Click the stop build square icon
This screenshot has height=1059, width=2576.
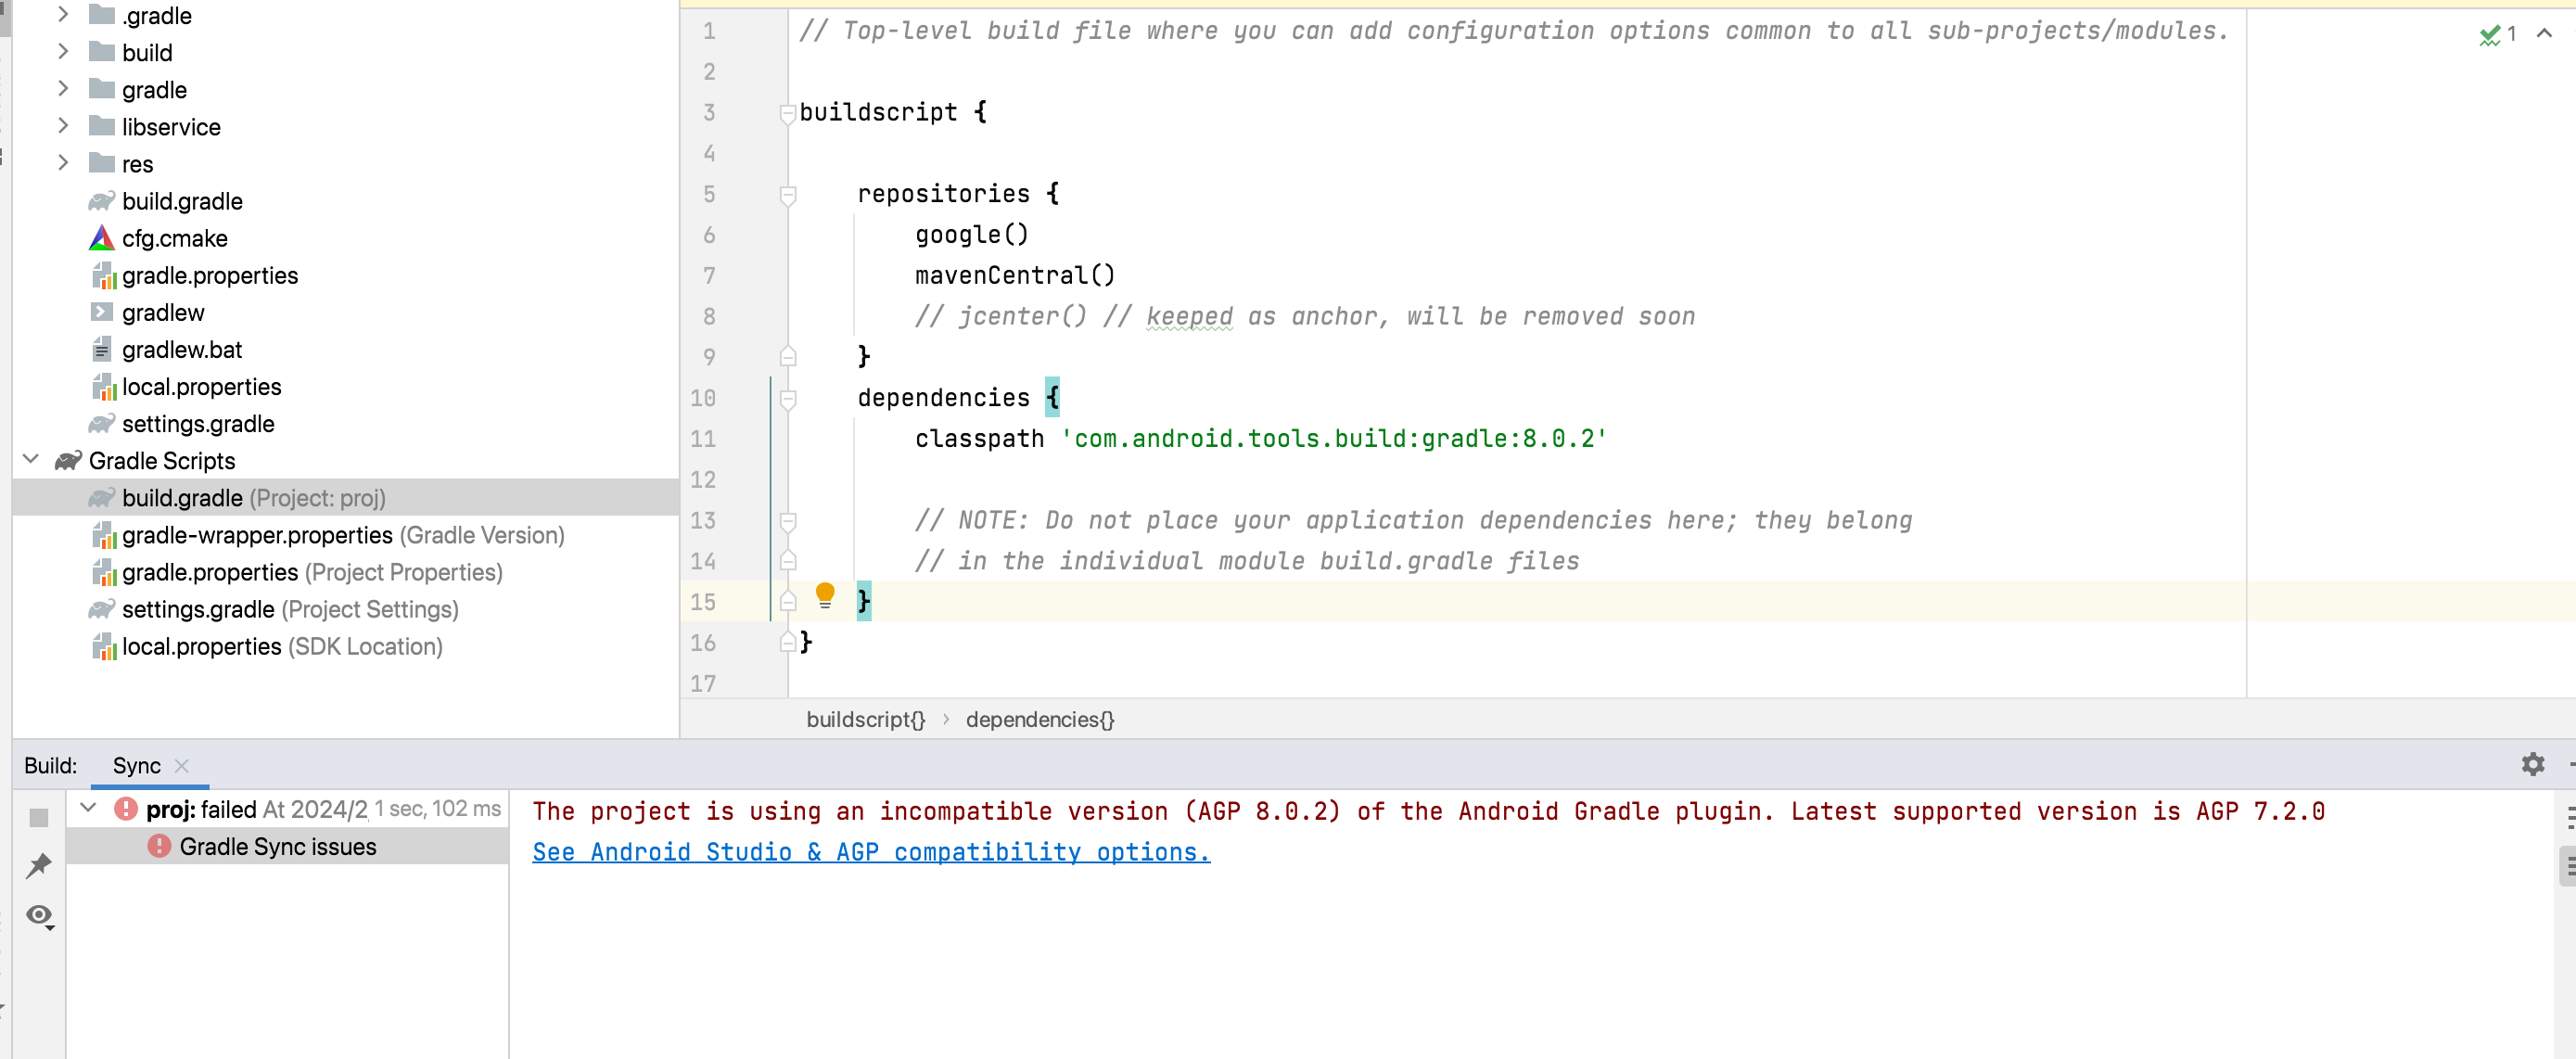(x=38, y=817)
